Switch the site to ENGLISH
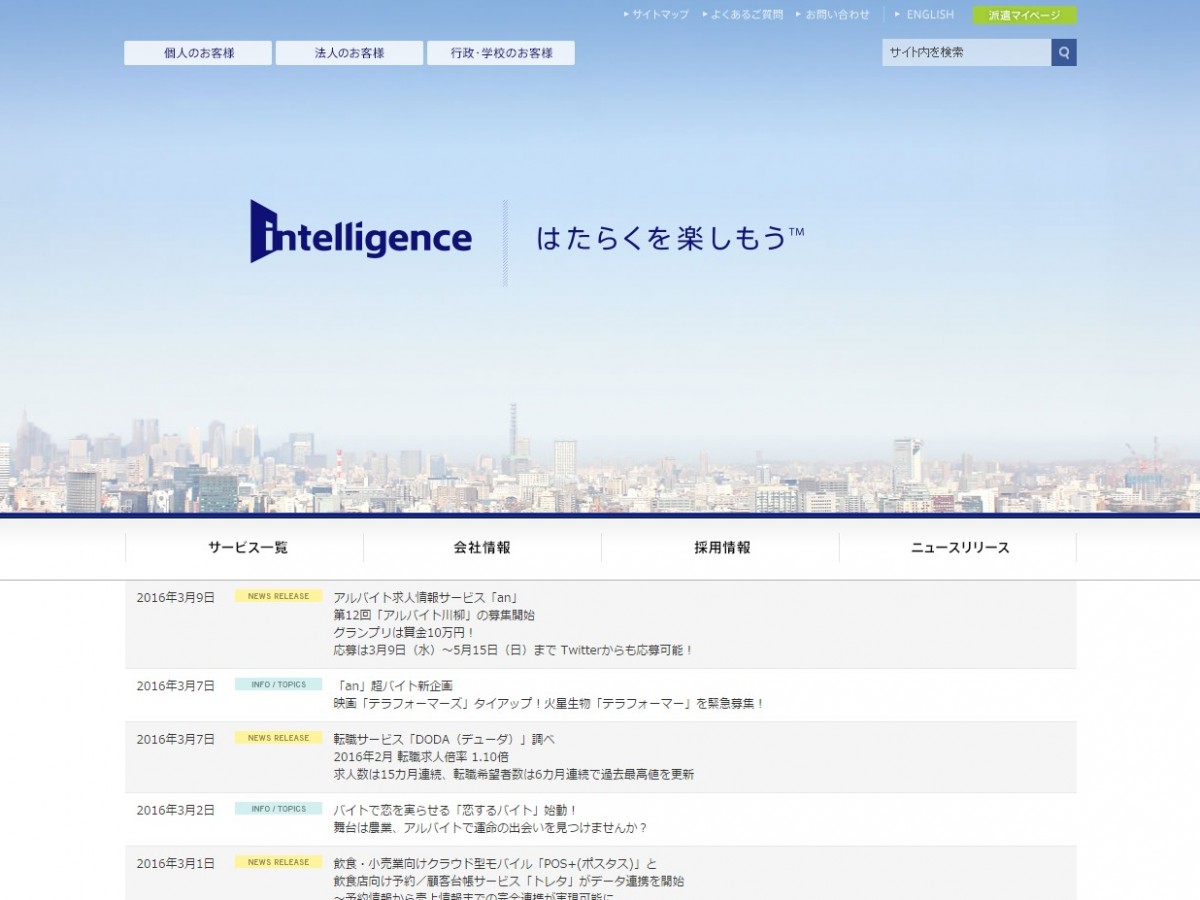1200x900 pixels. pos(929,15)
